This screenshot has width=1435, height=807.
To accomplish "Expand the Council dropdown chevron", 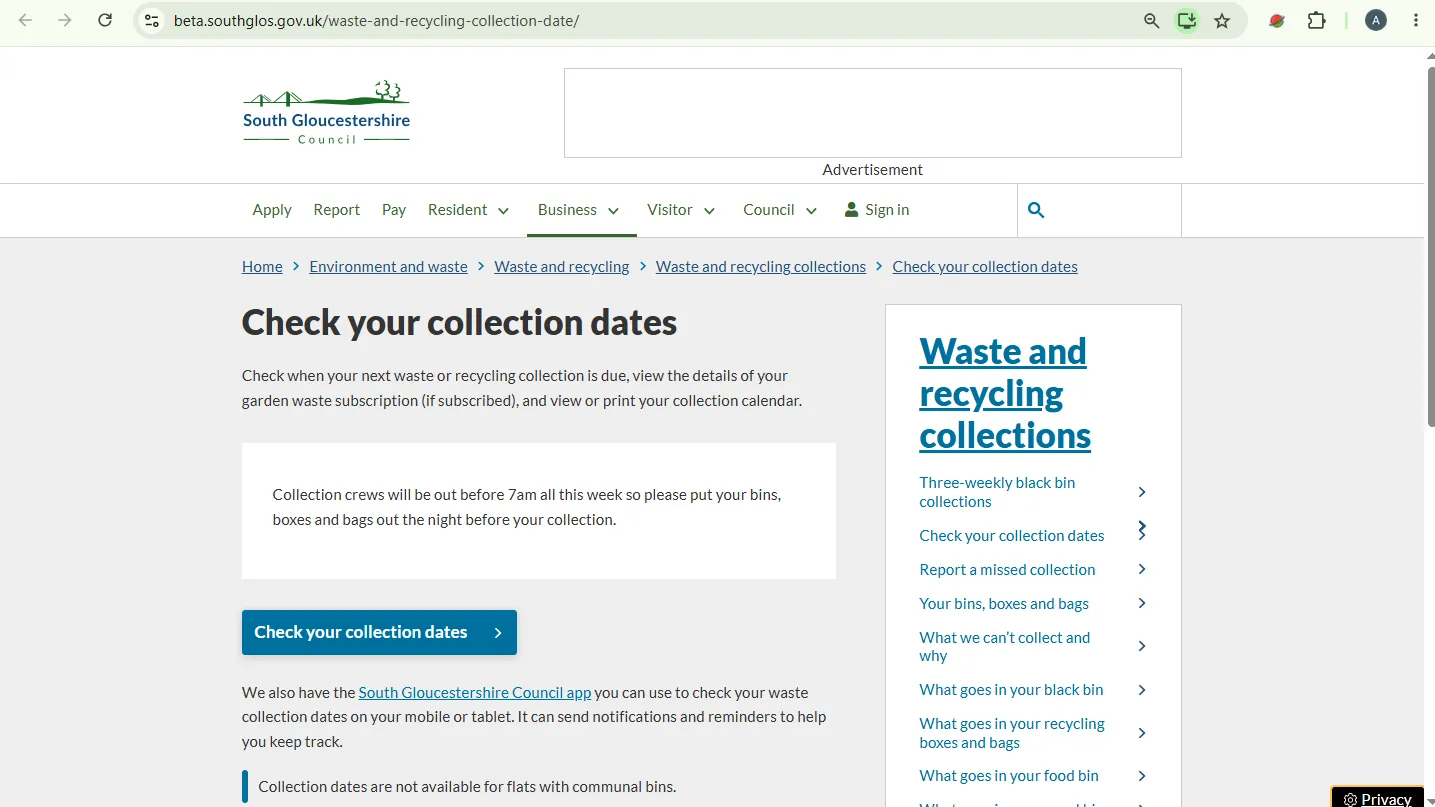I will pyautogui.click(x=812, y=211).
